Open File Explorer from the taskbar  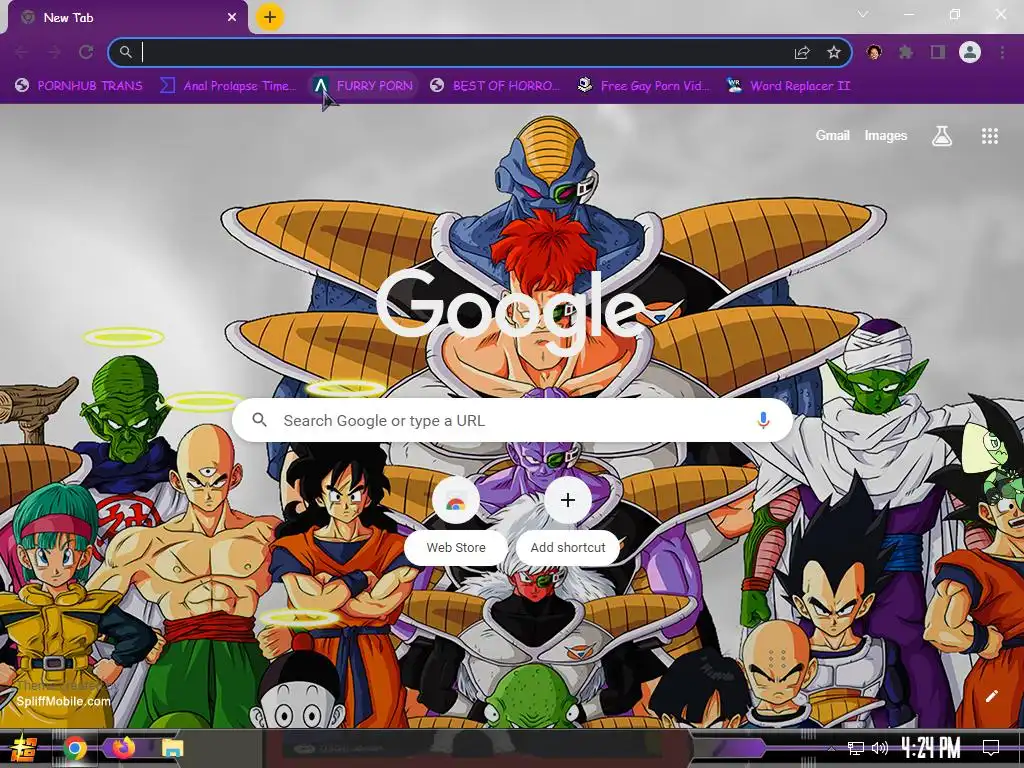point(172,748)
